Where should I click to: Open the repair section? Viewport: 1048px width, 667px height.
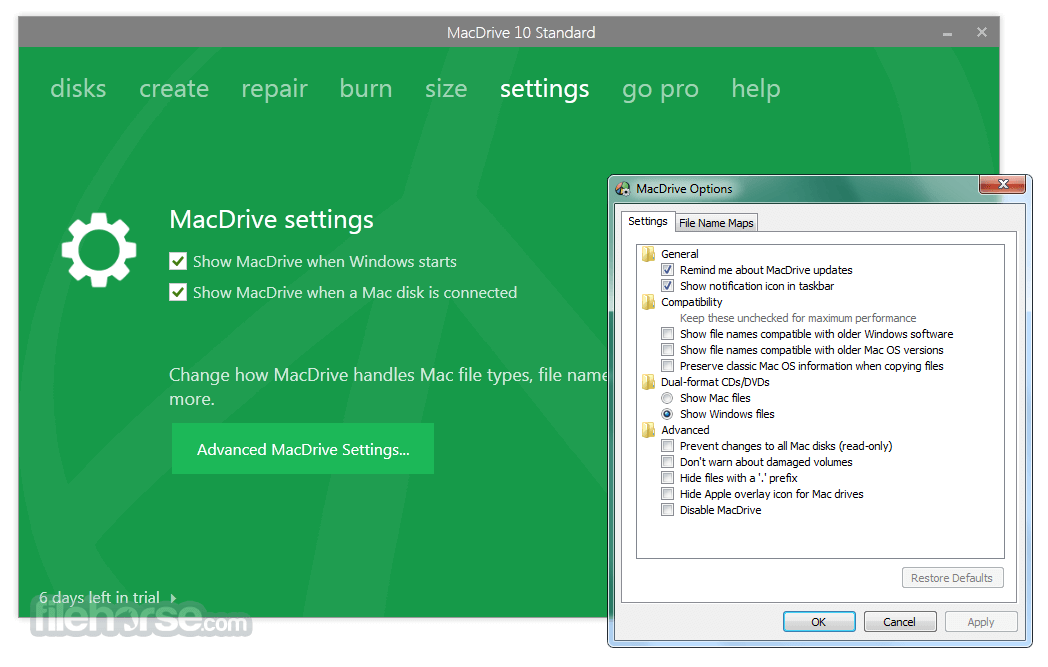[274, 90]
